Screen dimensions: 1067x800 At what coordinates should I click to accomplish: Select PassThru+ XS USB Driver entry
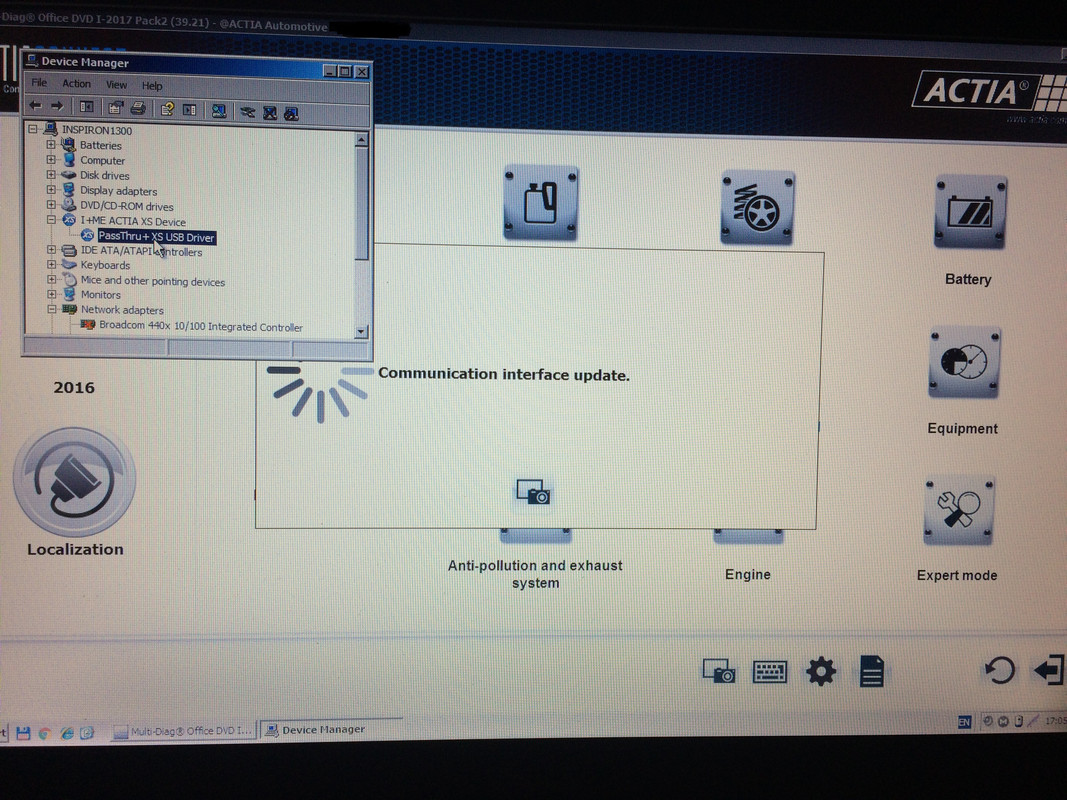157,237
